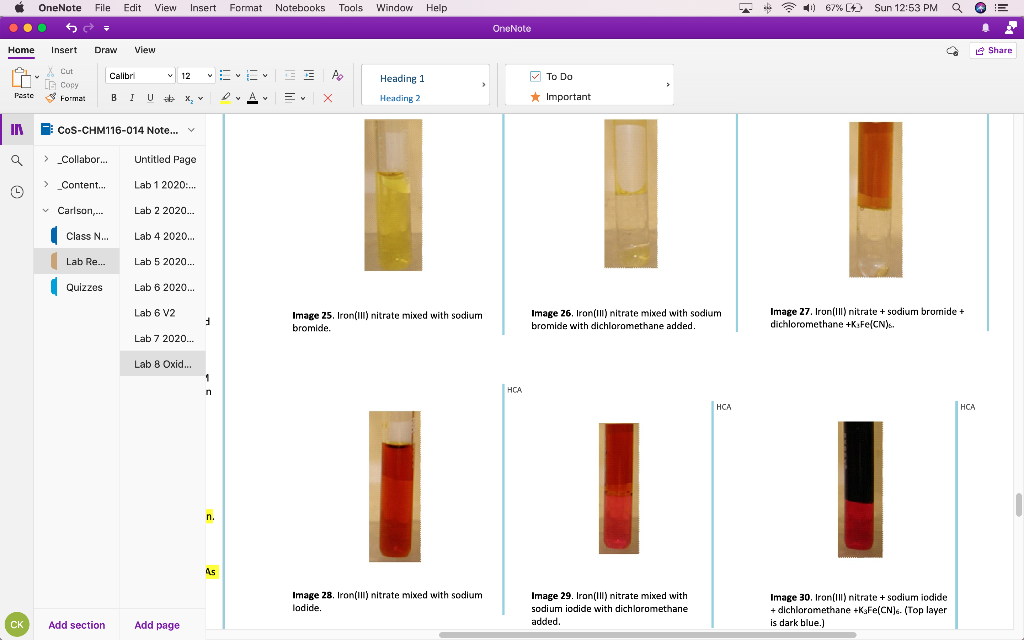Switch to the View ribbon tab
This screenshot has height=640, width=1024.
click(x=145, y=50)
